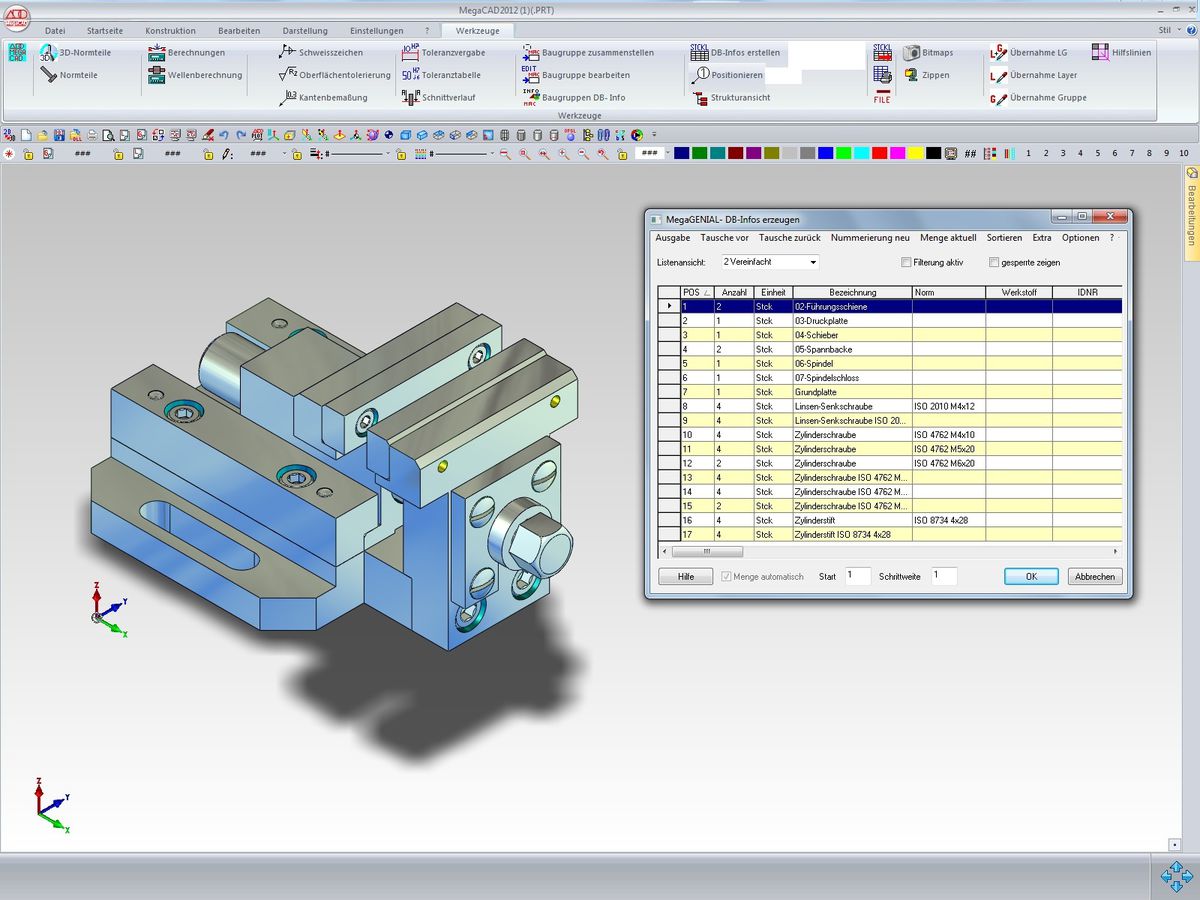Apply Übernahme Gruppe
The width and height of the screenshot is (1200, 900).
click(x=1038, y=97)
